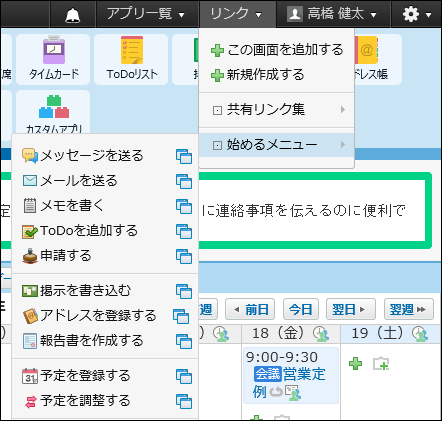This screenshot has height=421, width=442.
Task: Open 予定を登録する in a new window
Action: pyautogui.click(x=184, y=376)
